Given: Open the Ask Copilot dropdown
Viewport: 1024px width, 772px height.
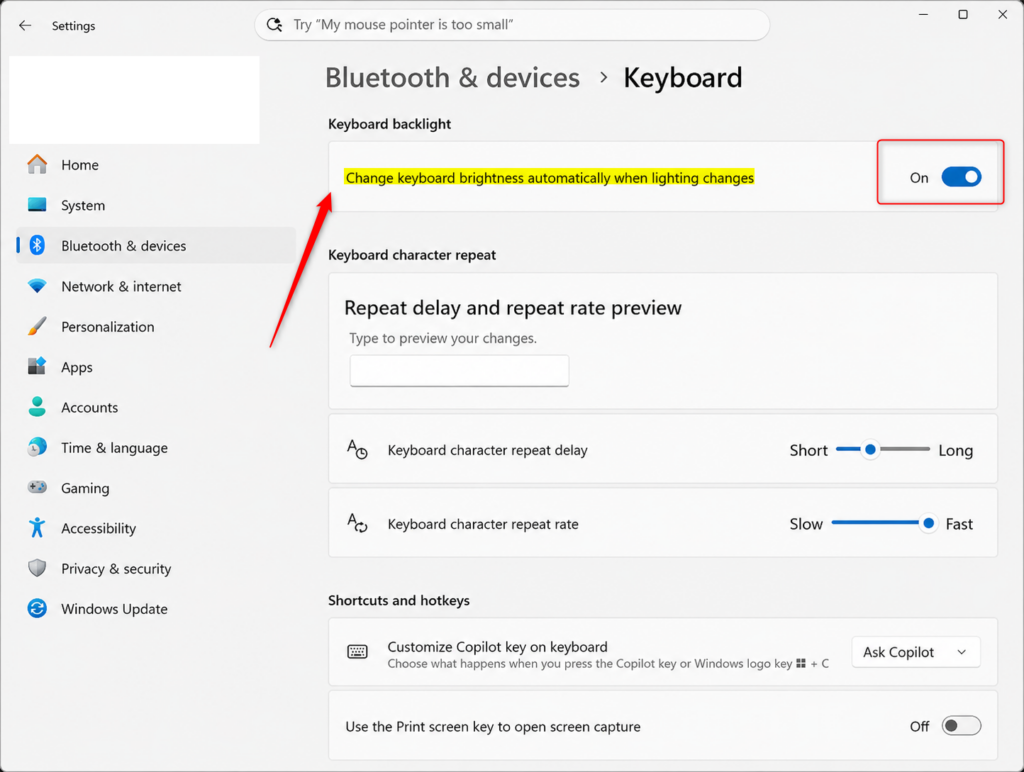Looking at the screenshot, I should 916,652.
